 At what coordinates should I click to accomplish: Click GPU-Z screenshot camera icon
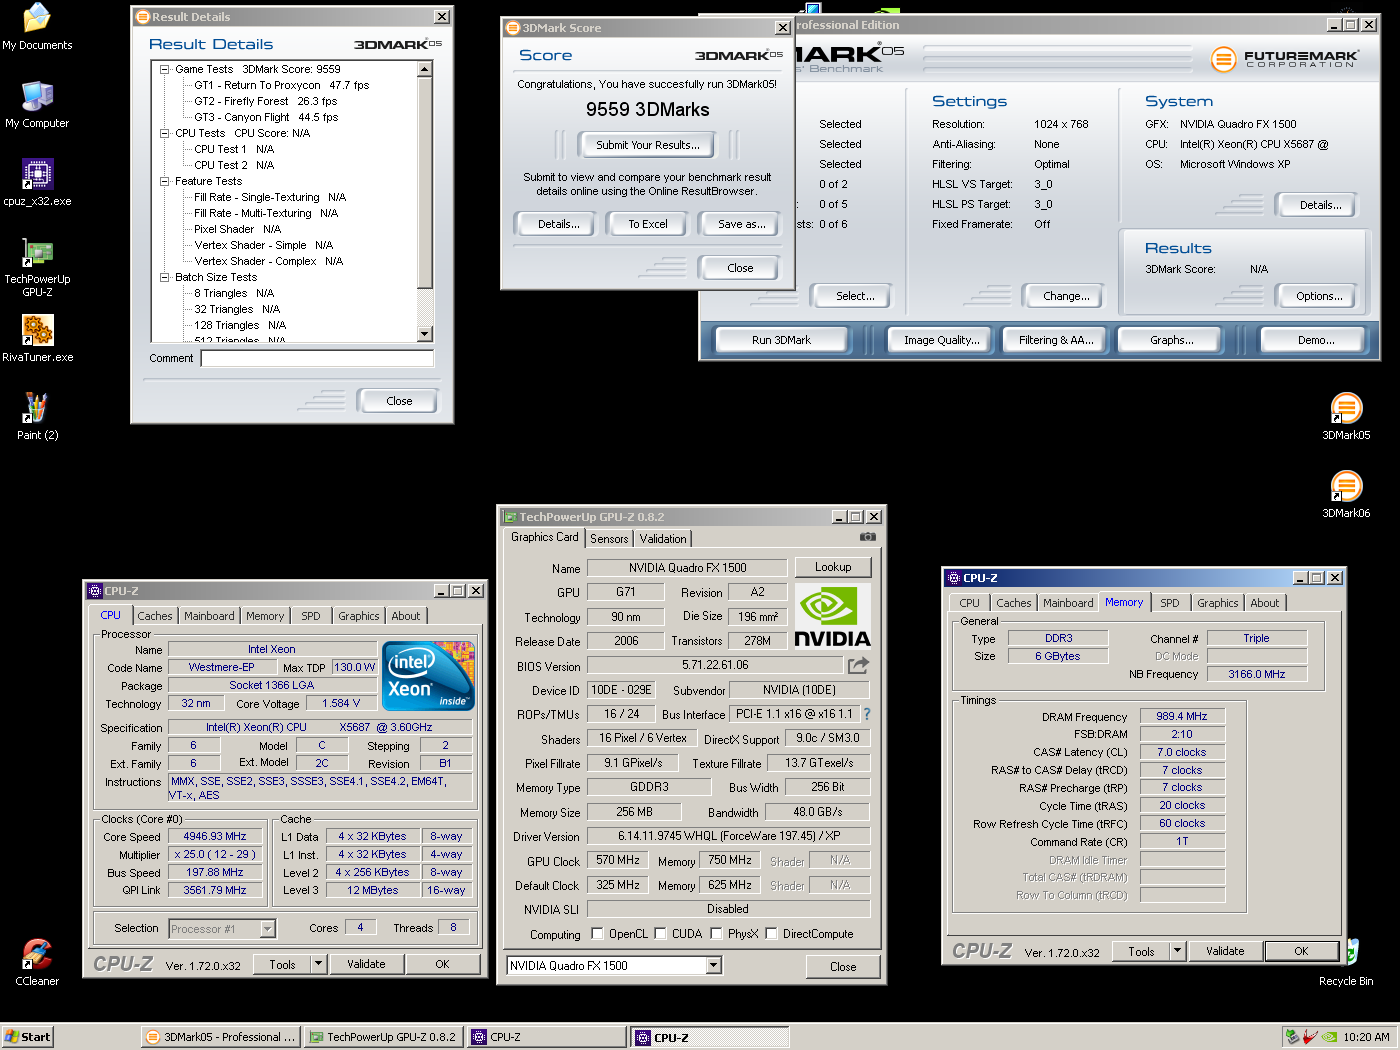tap(868, 537)
